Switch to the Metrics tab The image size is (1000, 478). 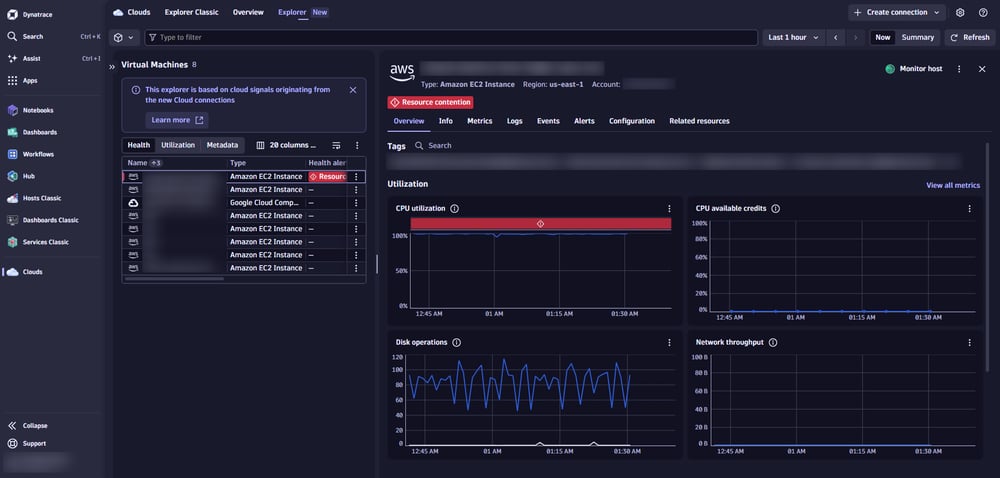pyautogui.click(x=480, y=121)
